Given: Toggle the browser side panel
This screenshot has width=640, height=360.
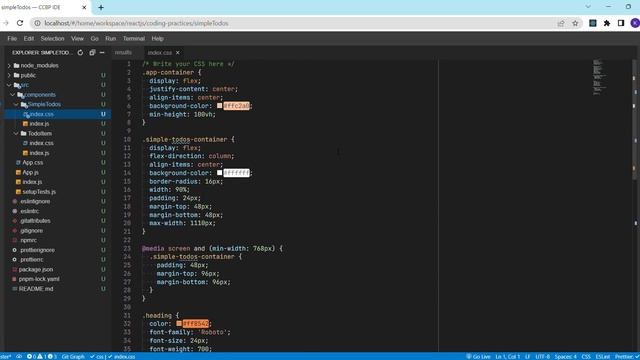Looking at the screenshot, I should tap(621, 23).
